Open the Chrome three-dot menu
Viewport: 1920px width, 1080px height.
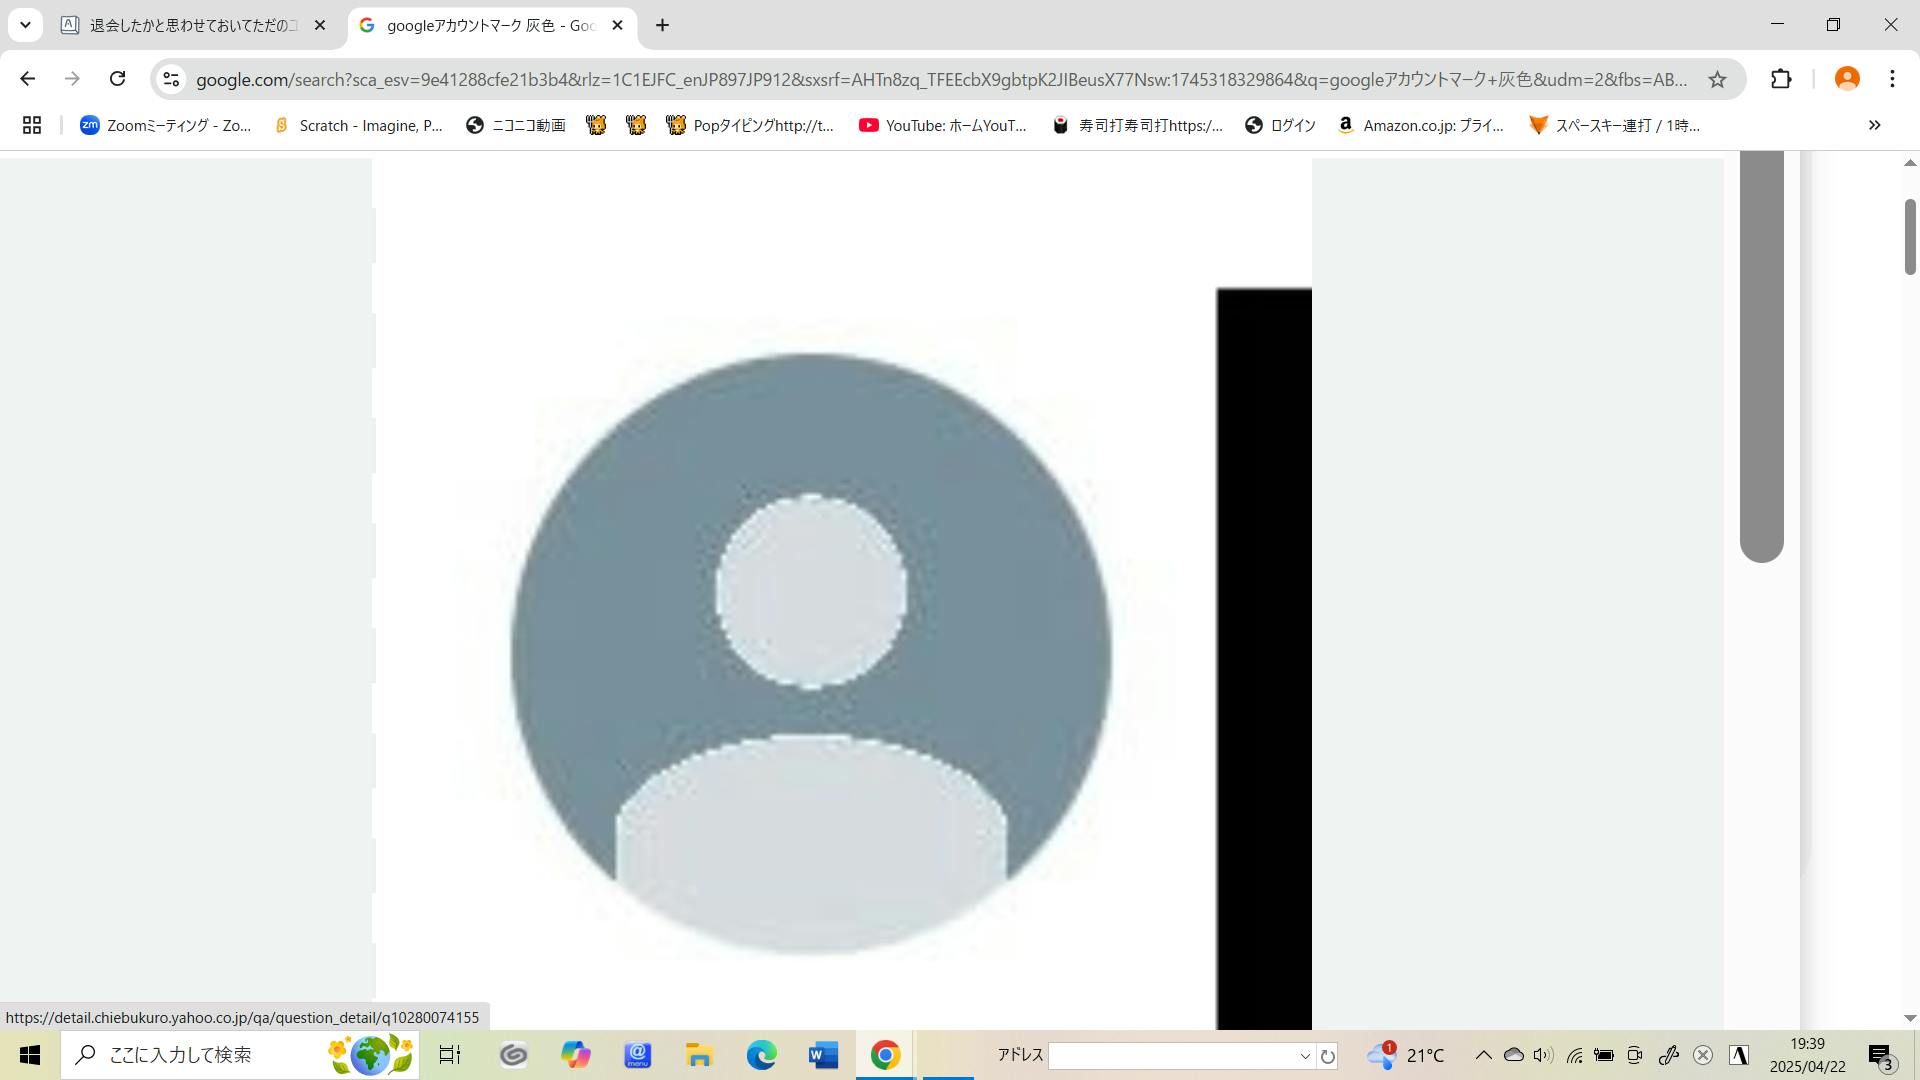(x=1892, y=79)
